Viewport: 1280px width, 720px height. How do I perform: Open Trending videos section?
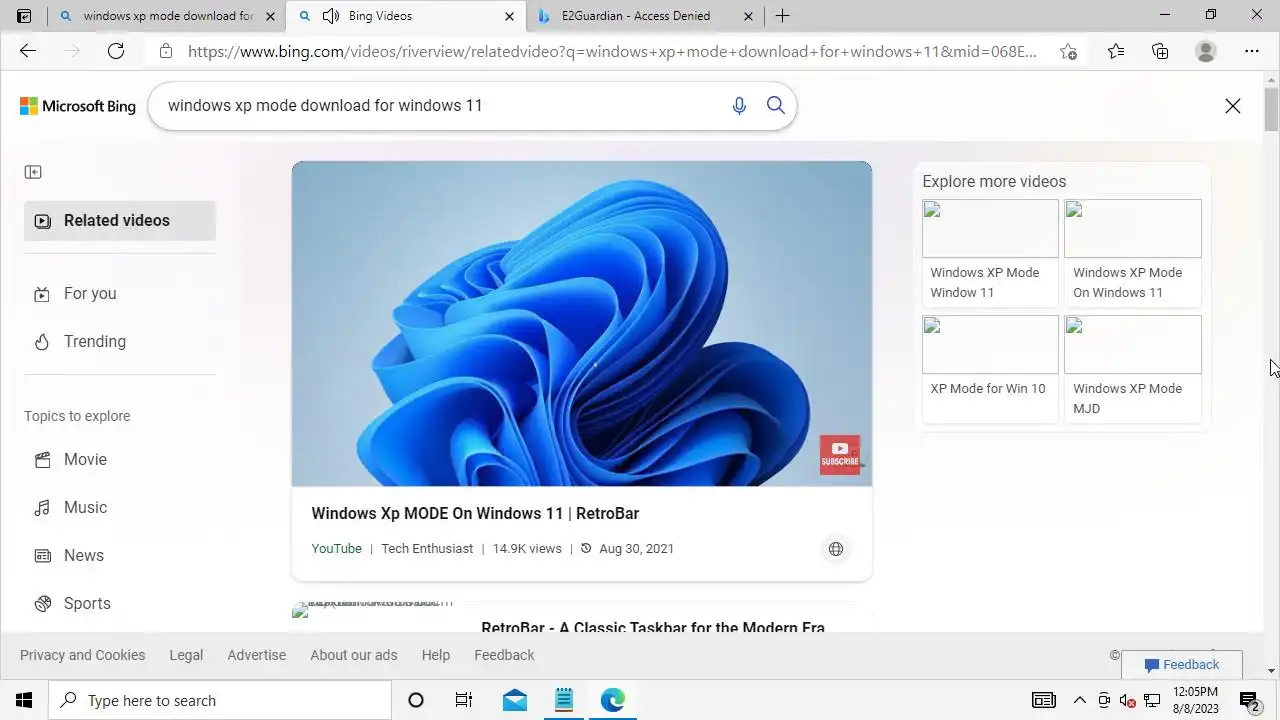(120, 341)
